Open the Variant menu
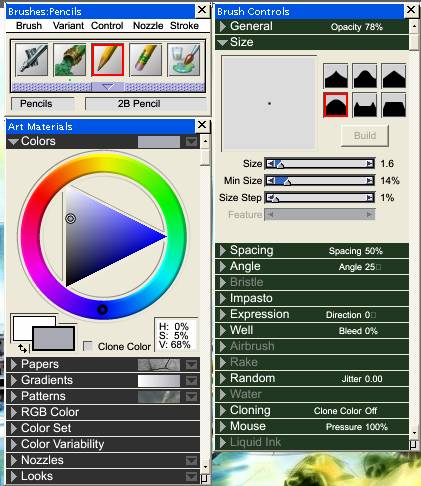The width and height of the screenshot is (421, 486). point(68,26)
